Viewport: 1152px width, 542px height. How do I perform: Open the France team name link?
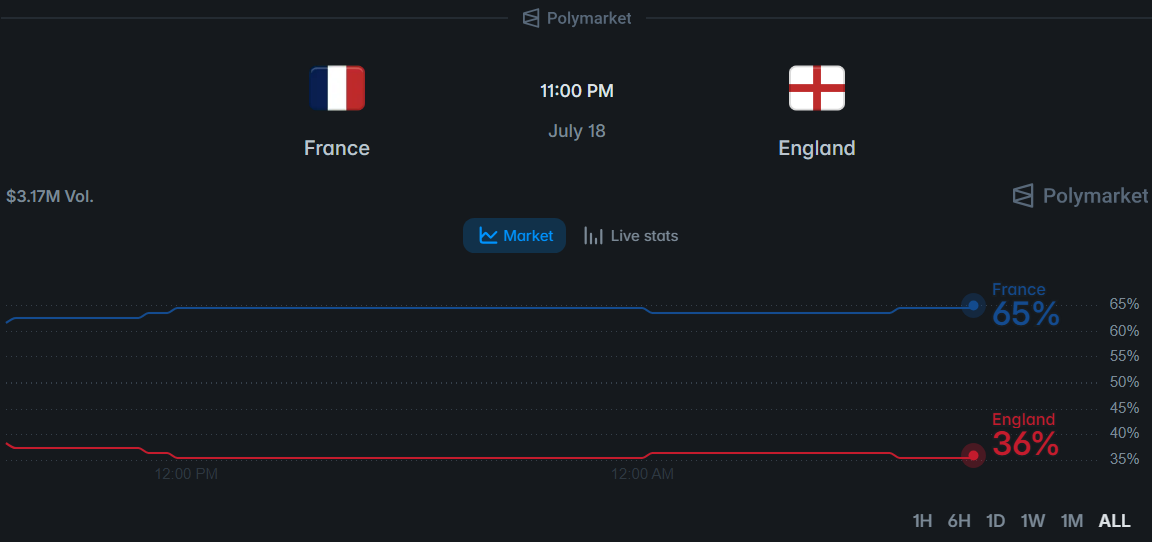coord(337,148)
